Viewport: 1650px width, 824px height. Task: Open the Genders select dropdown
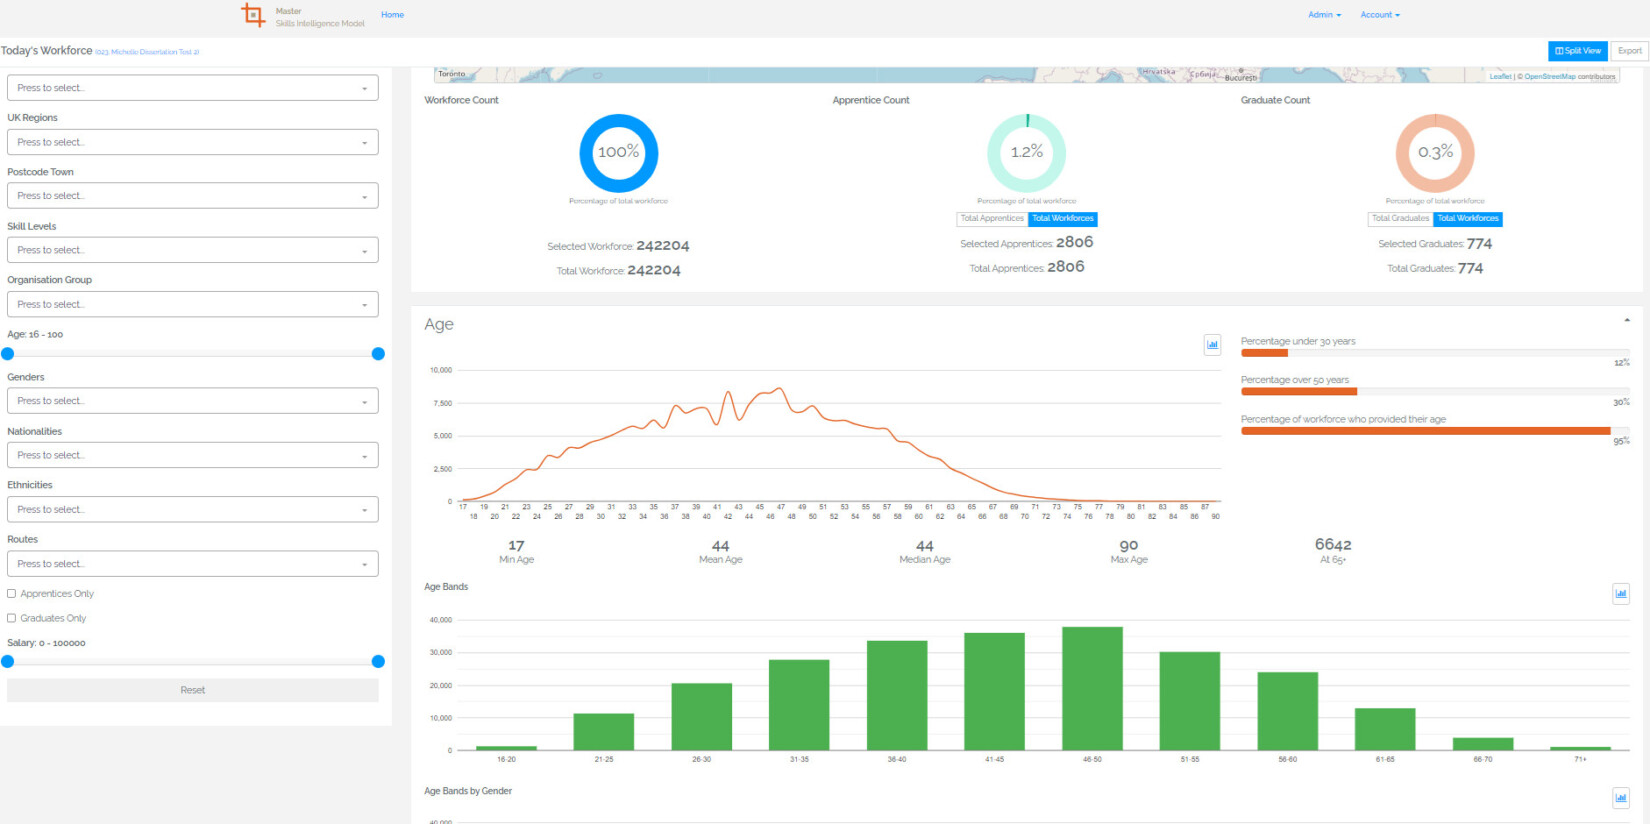pyautogui.click(x=193, y=401)
